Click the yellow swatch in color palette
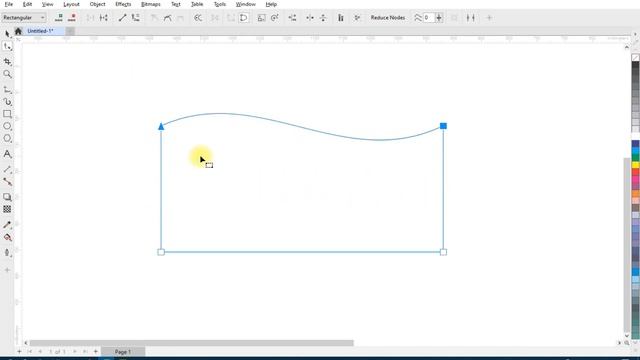 [636, 165]
